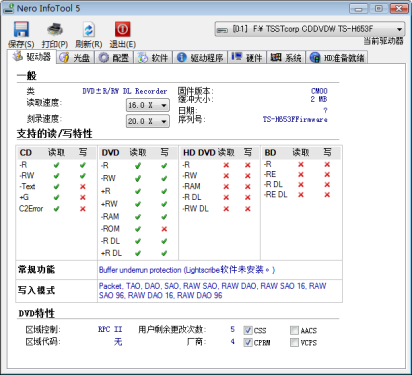Click the CD -Text write red cross
Viewport: 412px width, 375px height.
83,187
